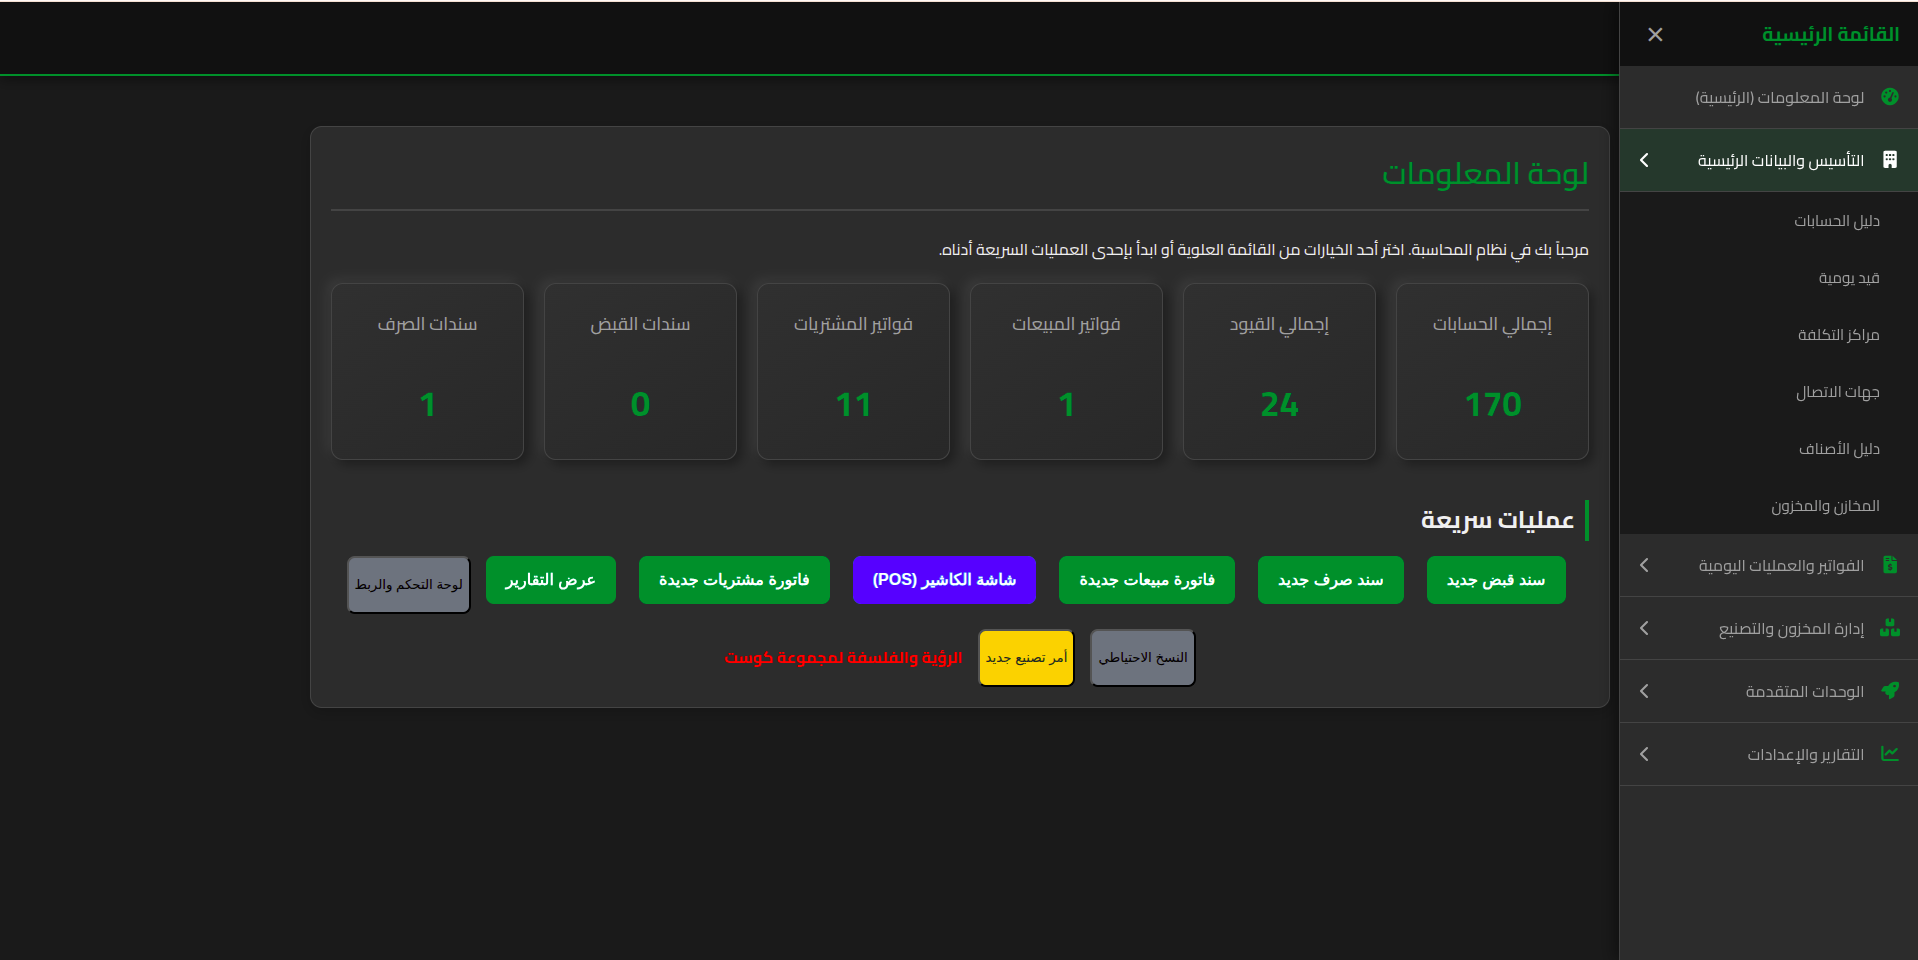The height and width of the screenshot is (960, 1918).
Task: Select قيد يومي menu item
Action: [x=1848, y=278]
